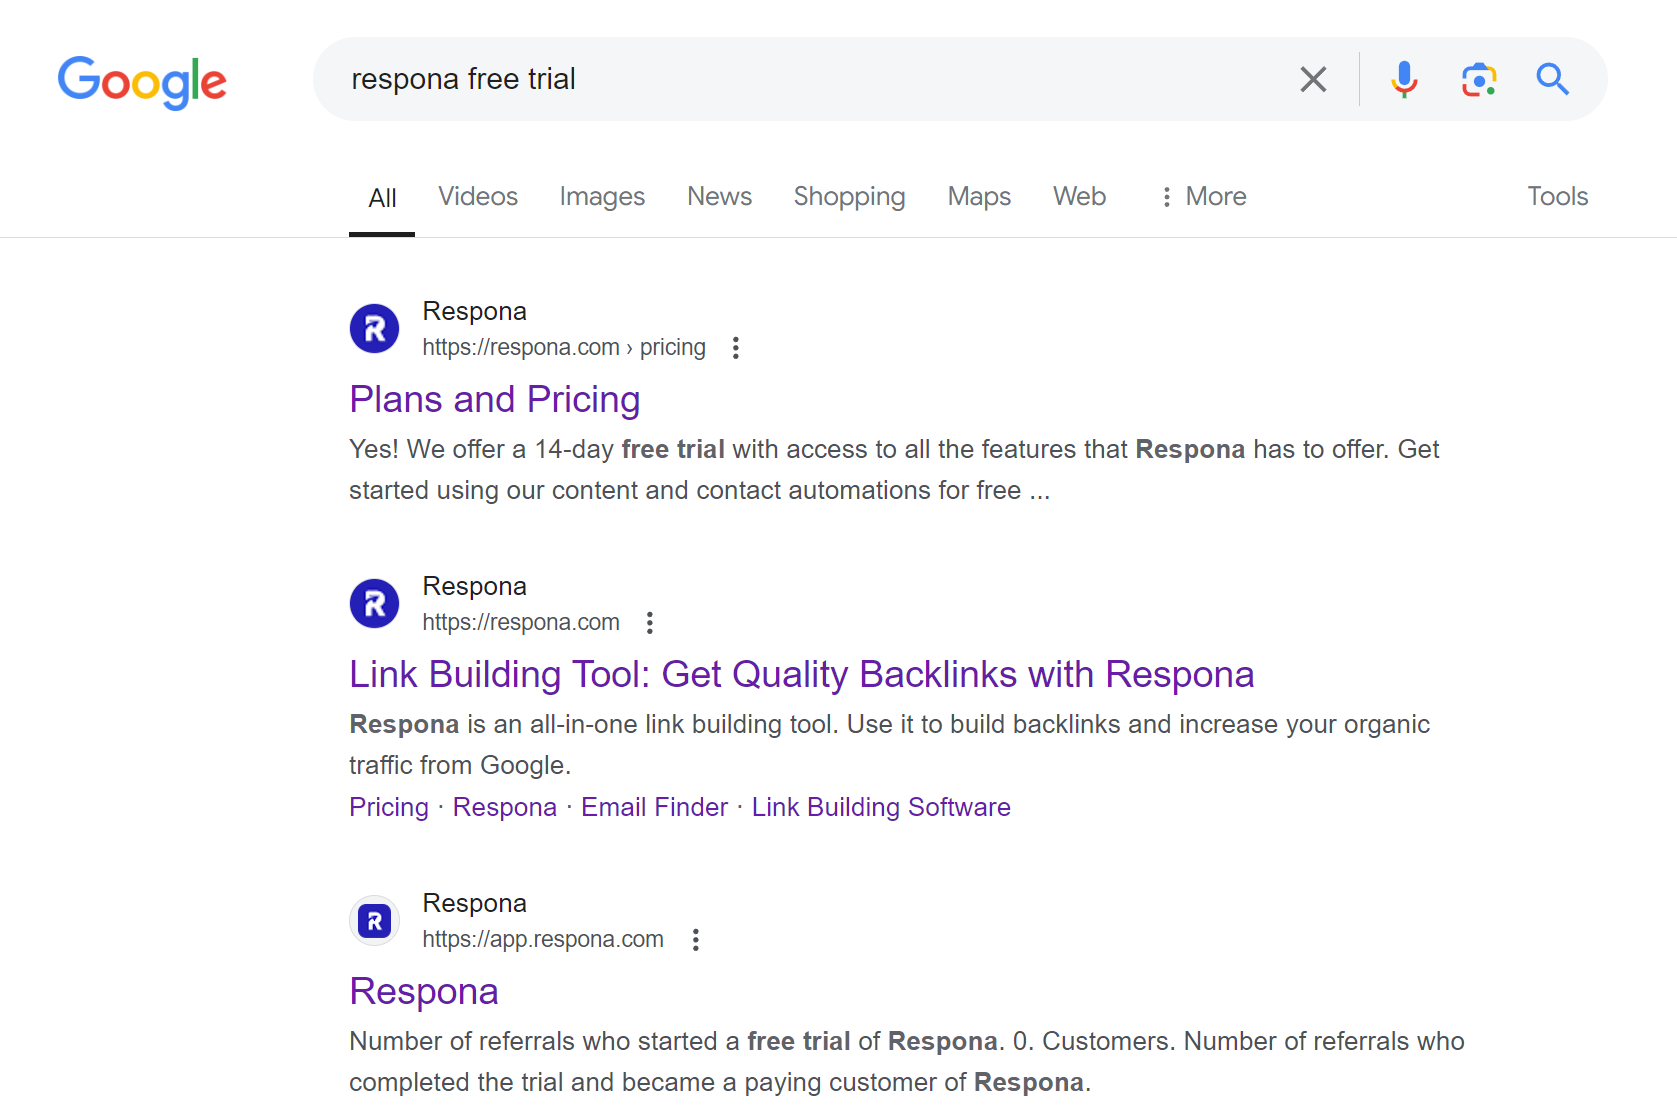
Task: Click the https://respona.com URL text
Action: pyautogui.click(x=521, y=622)
